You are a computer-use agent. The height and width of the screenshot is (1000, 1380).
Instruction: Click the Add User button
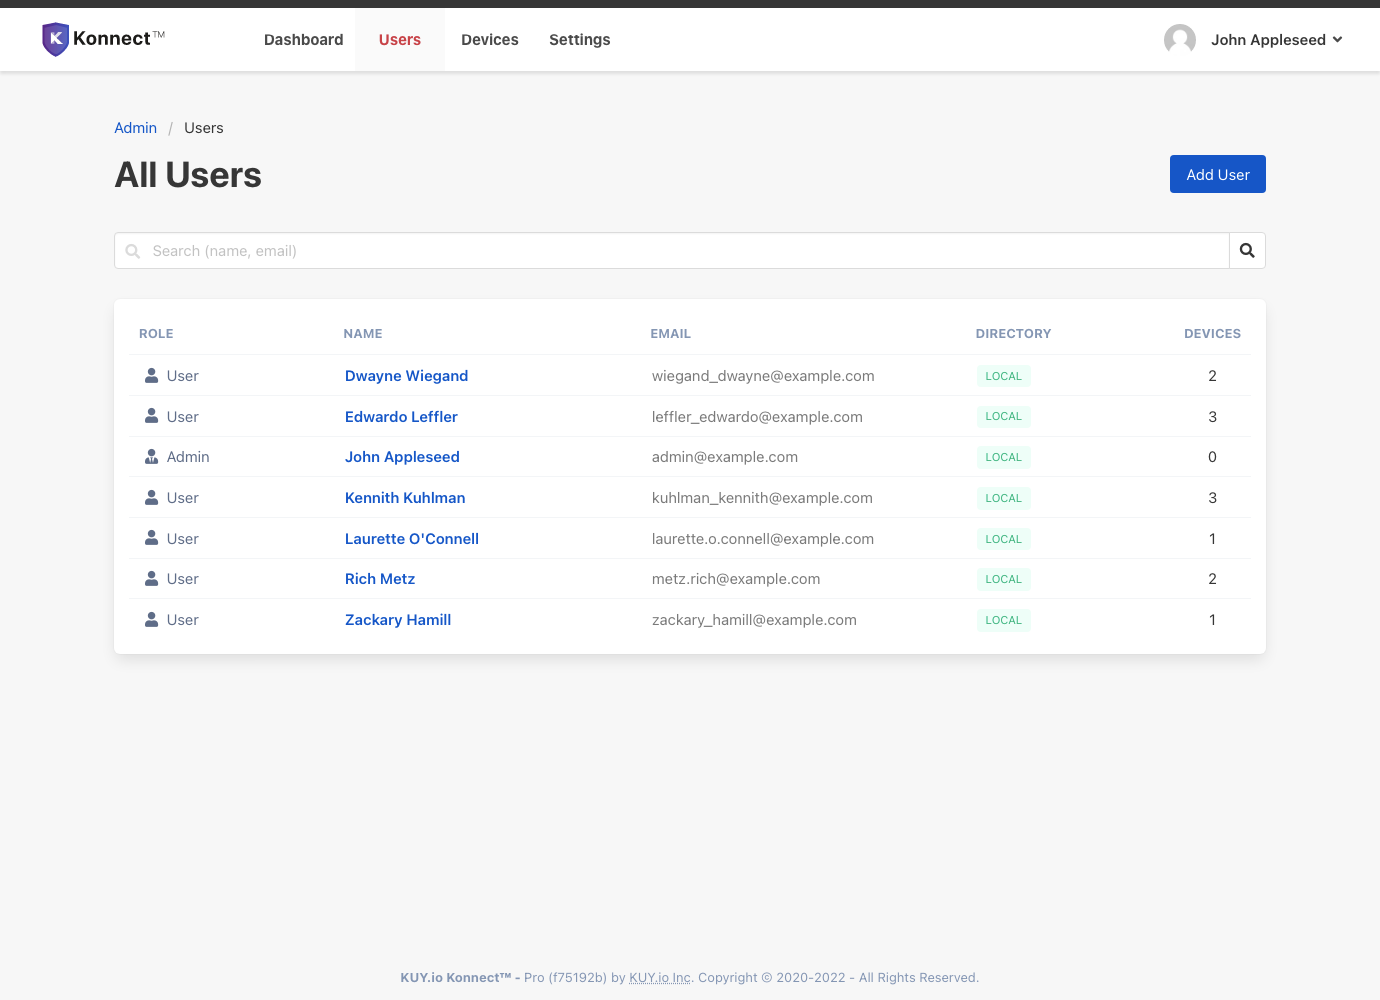pyautogui.click(x=1218, y=174)
